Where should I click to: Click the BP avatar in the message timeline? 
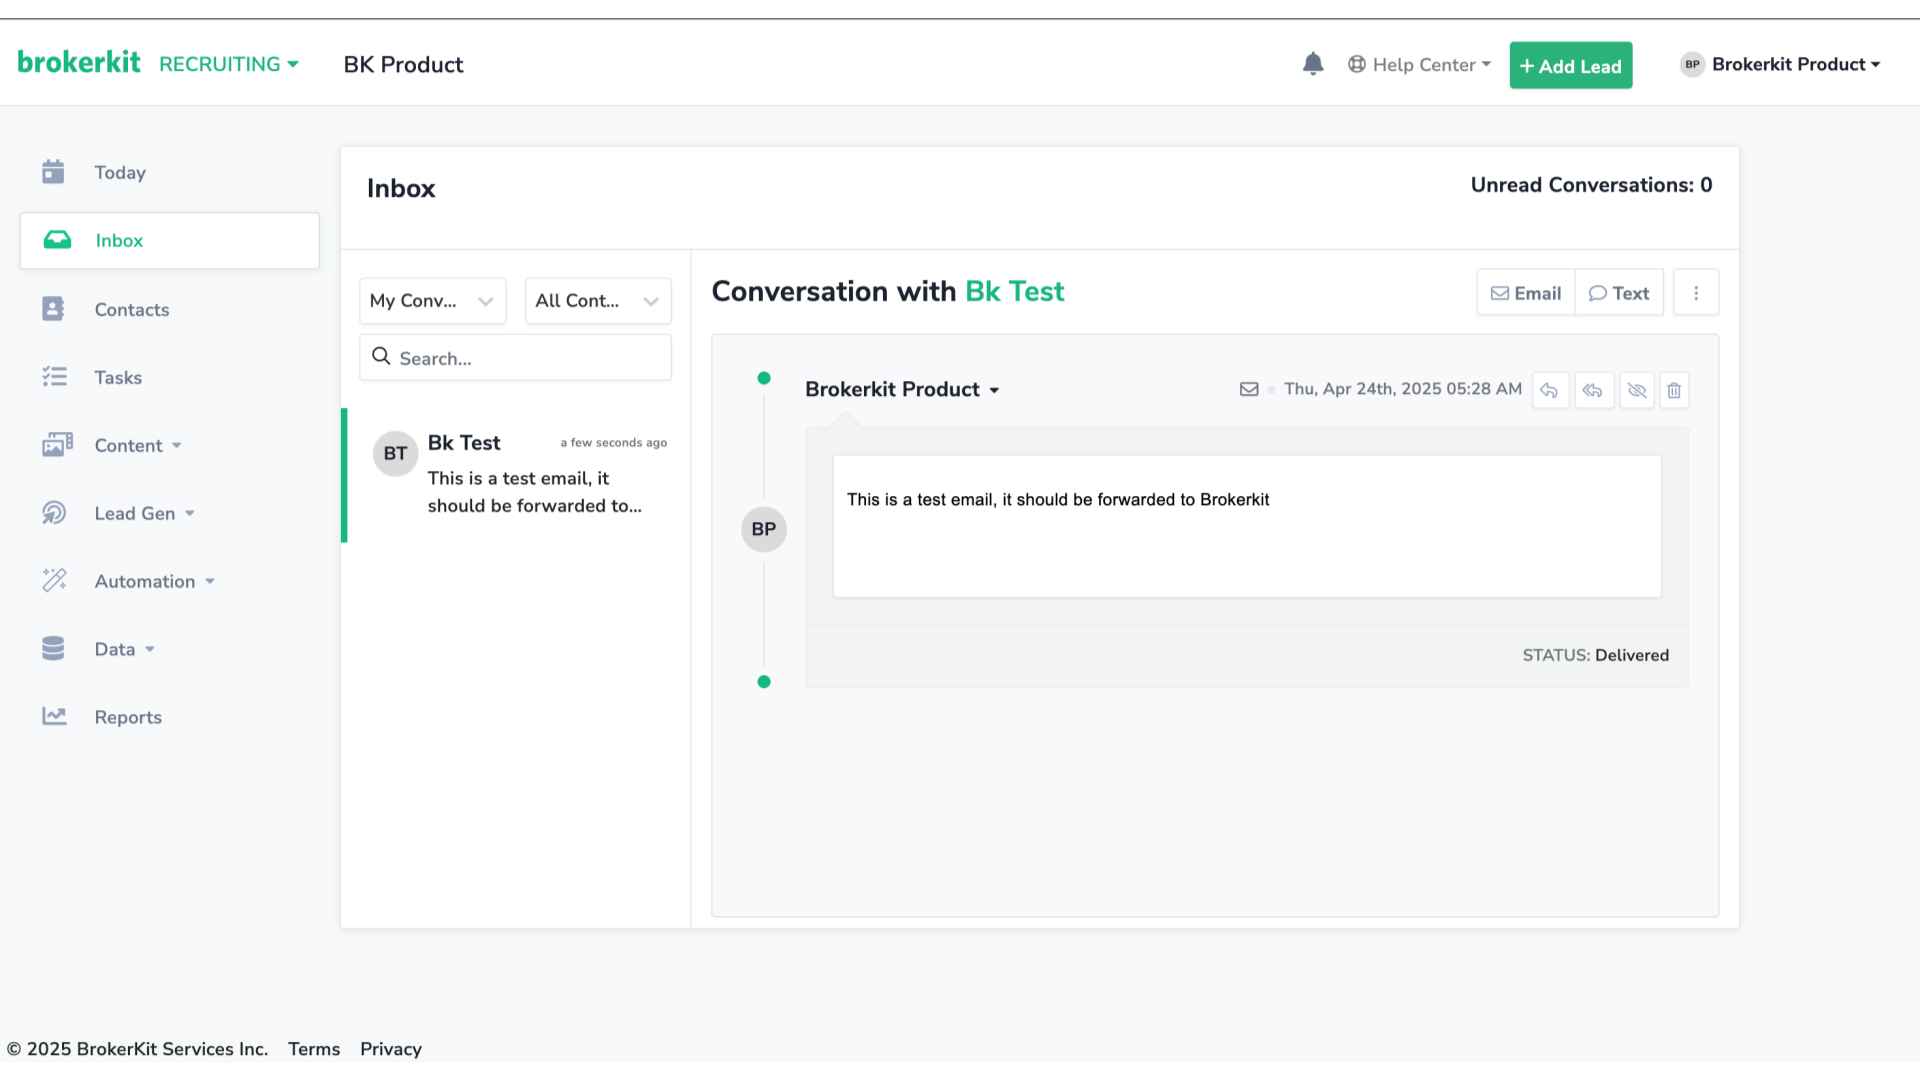764,529
